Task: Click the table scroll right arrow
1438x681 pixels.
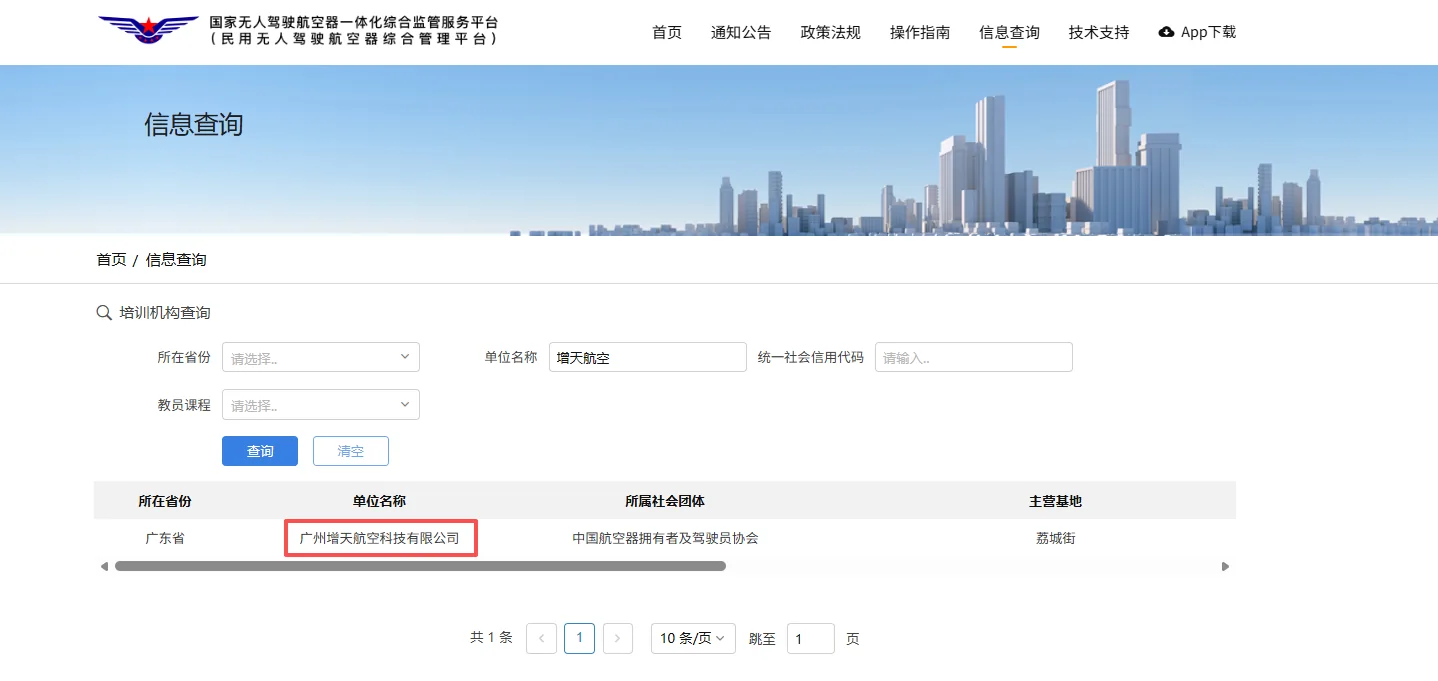Action: tap(1225, 566)
